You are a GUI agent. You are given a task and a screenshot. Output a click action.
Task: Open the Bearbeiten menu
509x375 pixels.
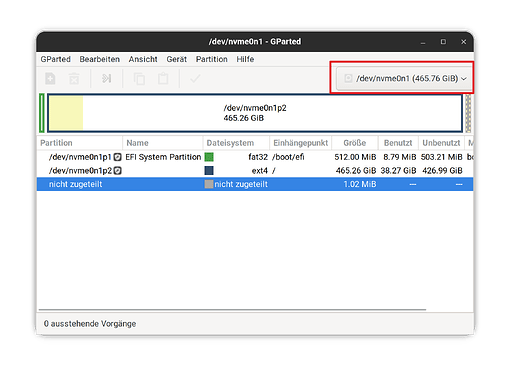click(x=100, y=59)
